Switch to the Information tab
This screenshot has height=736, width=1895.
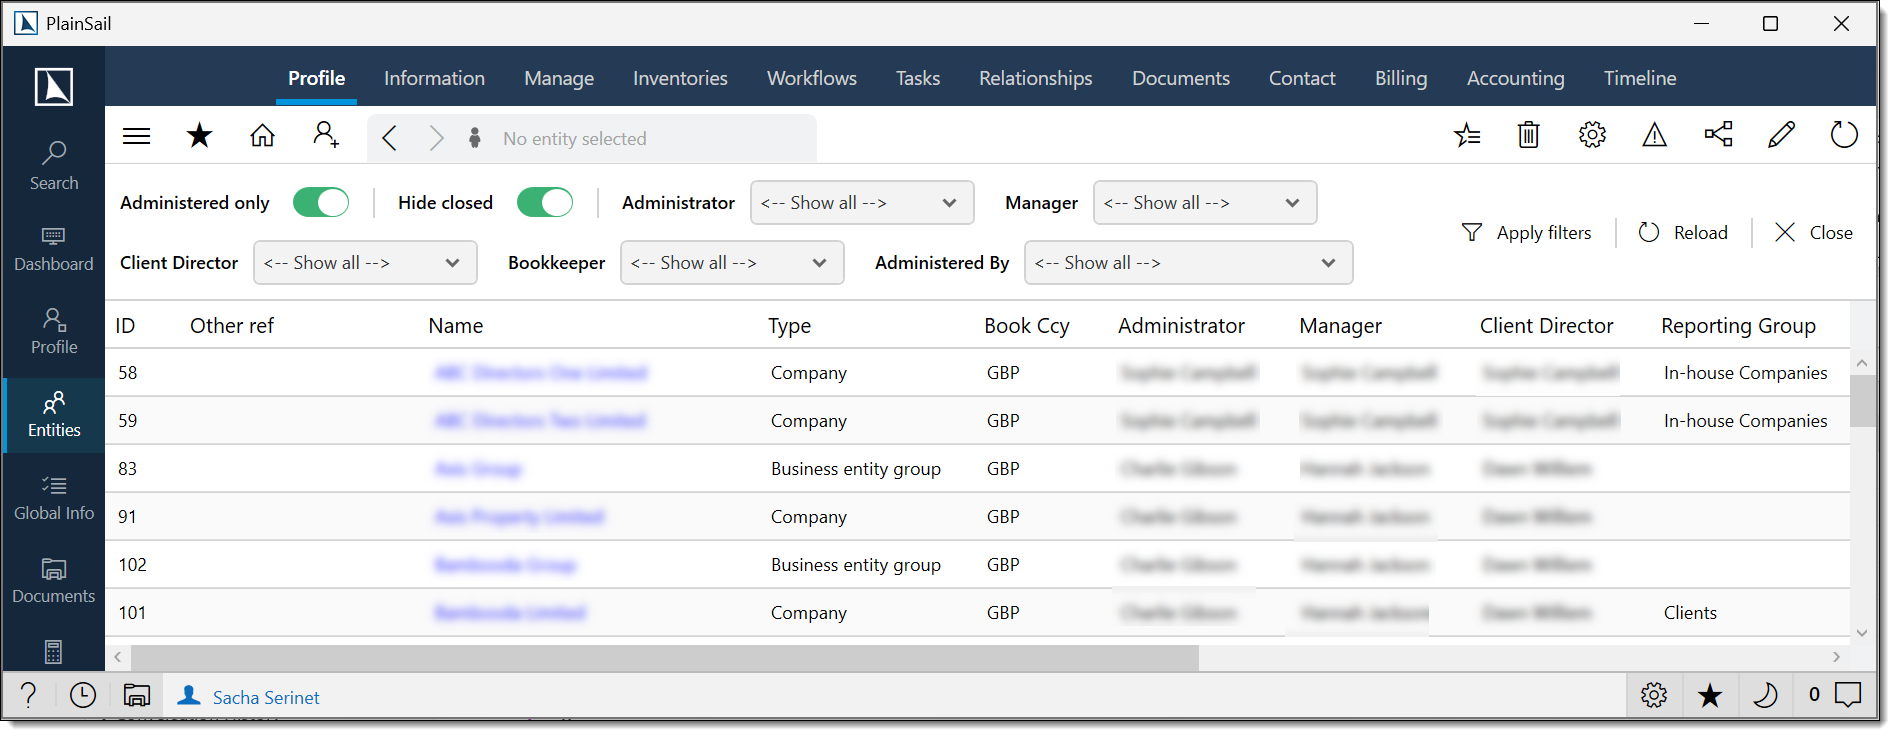pyautogui.click(x=434, y=78)
